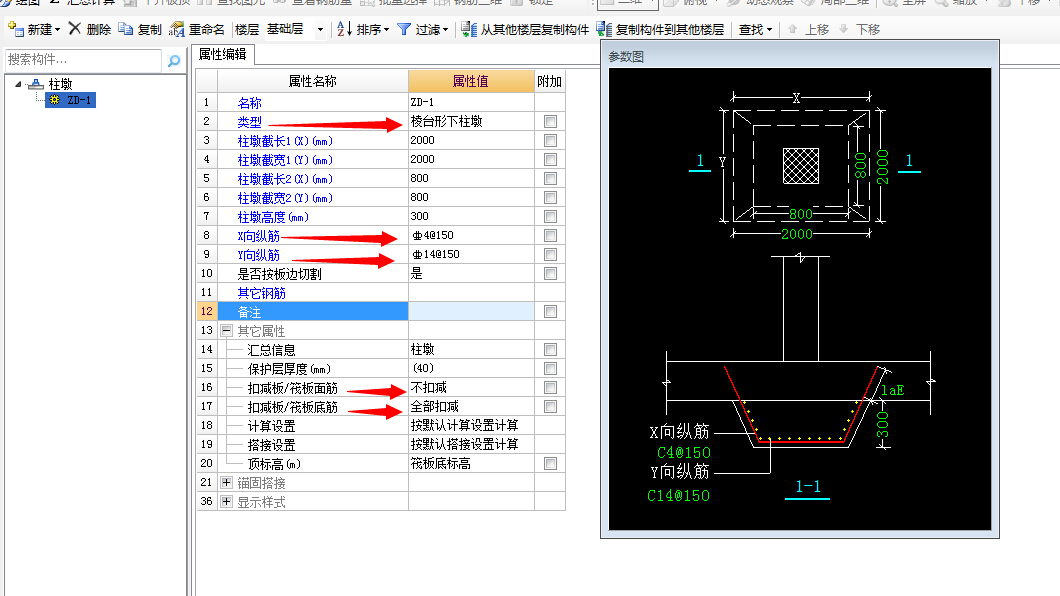1060x596 pixels.
Task: Toggle 附加 checkbox for 柱墩截宽1 row
Action: pos(550,159)
